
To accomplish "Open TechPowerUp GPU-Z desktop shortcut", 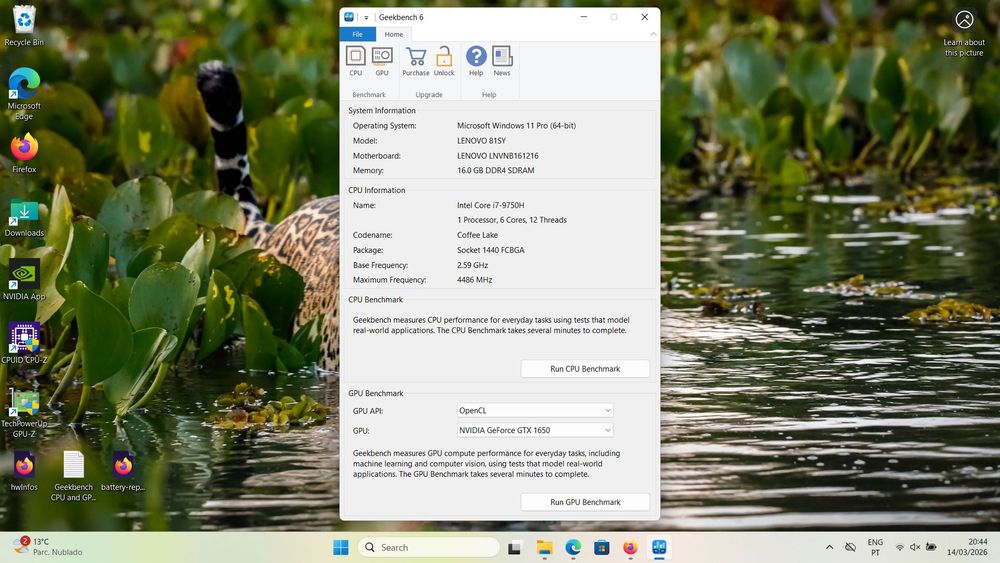I will [24, 412].
